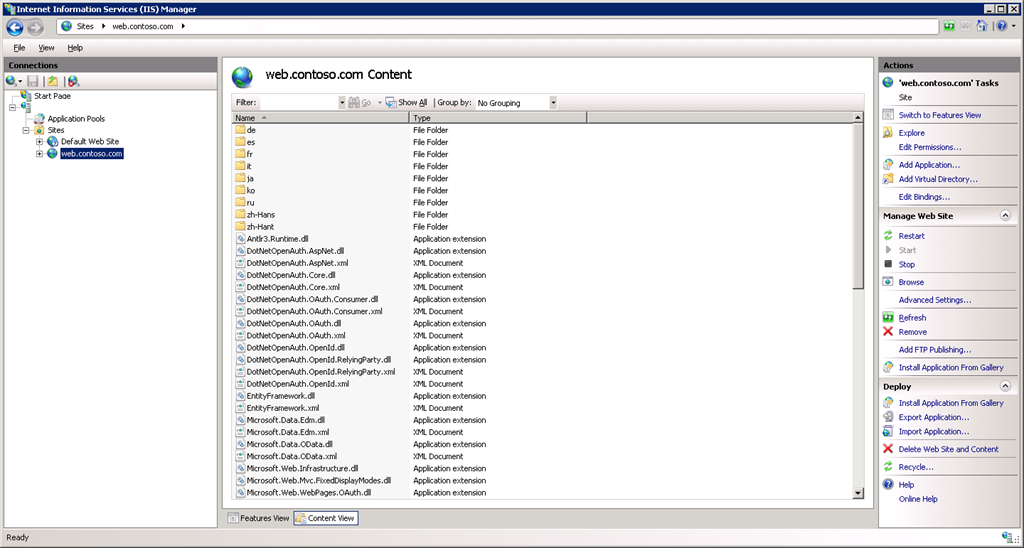Click the red X Delete Web Site and Content icon

point(888,449)
